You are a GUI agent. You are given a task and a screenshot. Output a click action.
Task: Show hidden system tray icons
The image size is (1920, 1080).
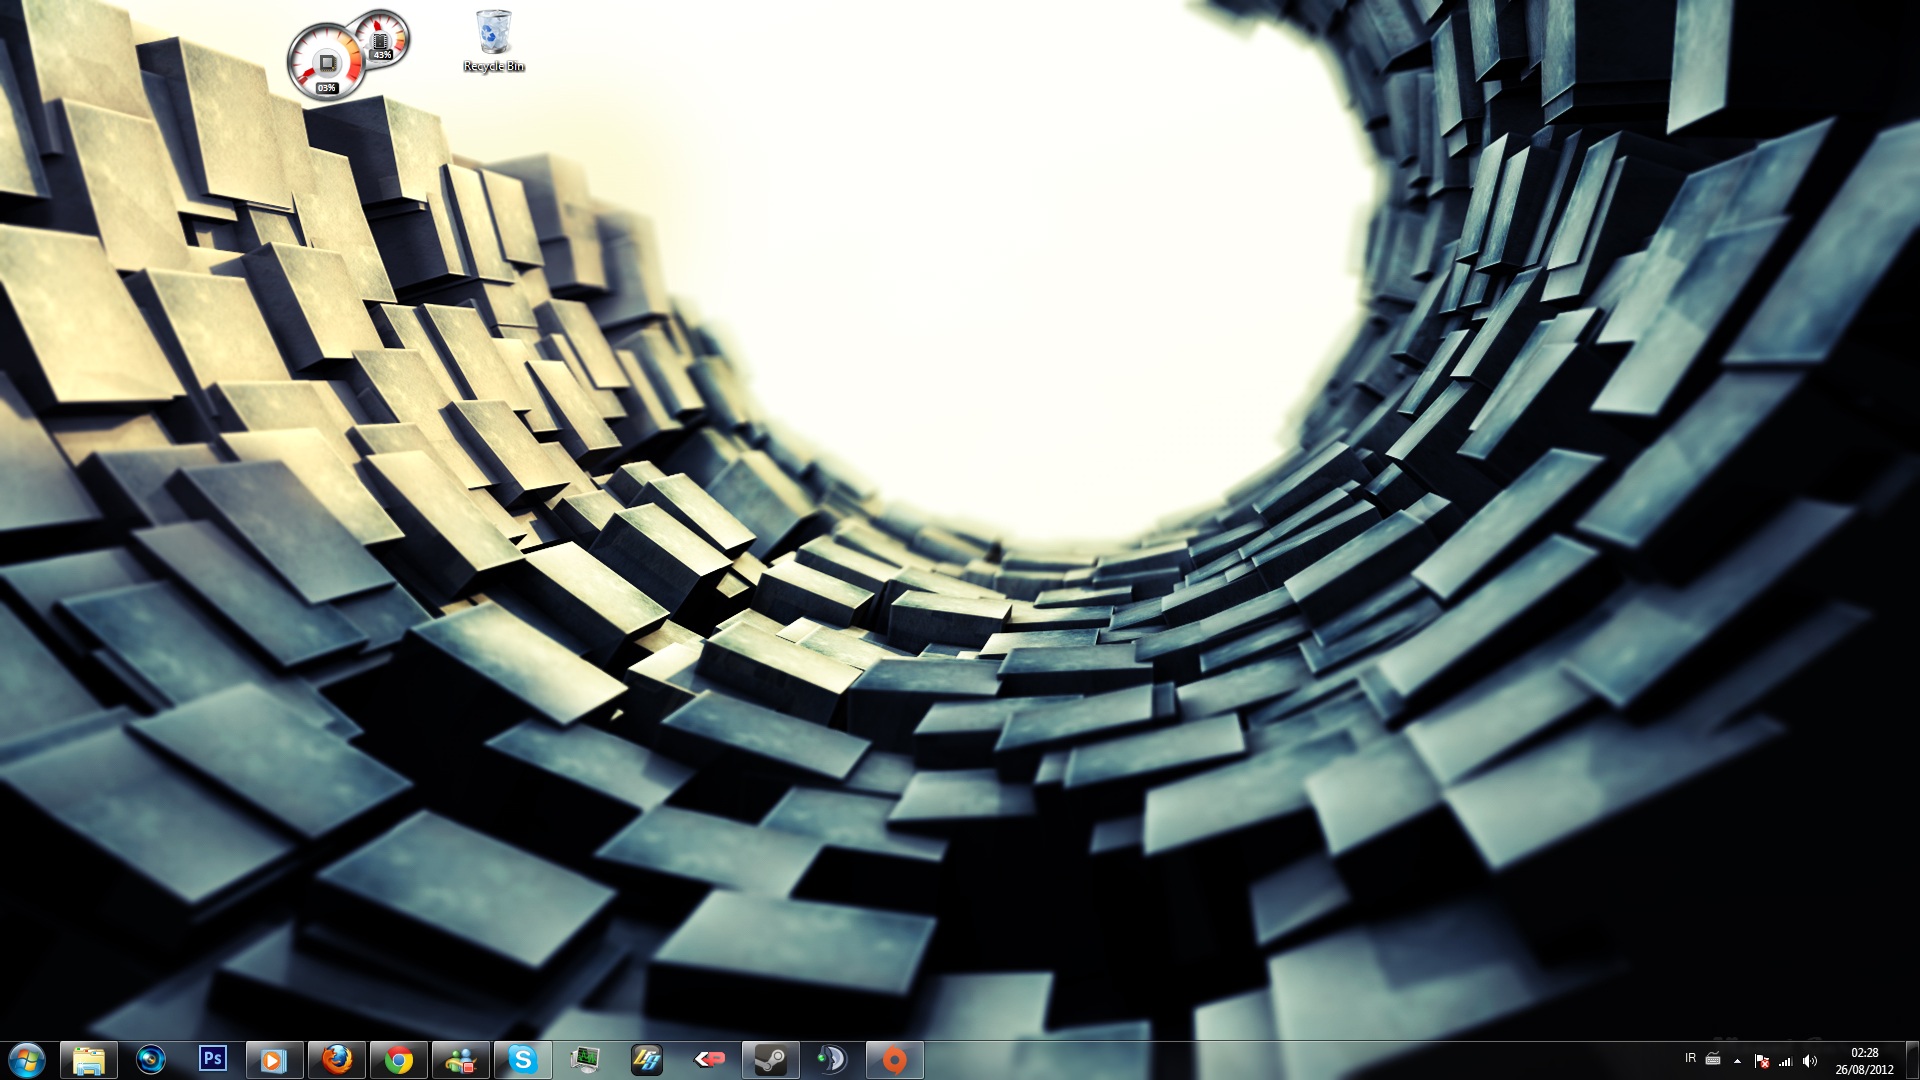tap(1737, 1060)
